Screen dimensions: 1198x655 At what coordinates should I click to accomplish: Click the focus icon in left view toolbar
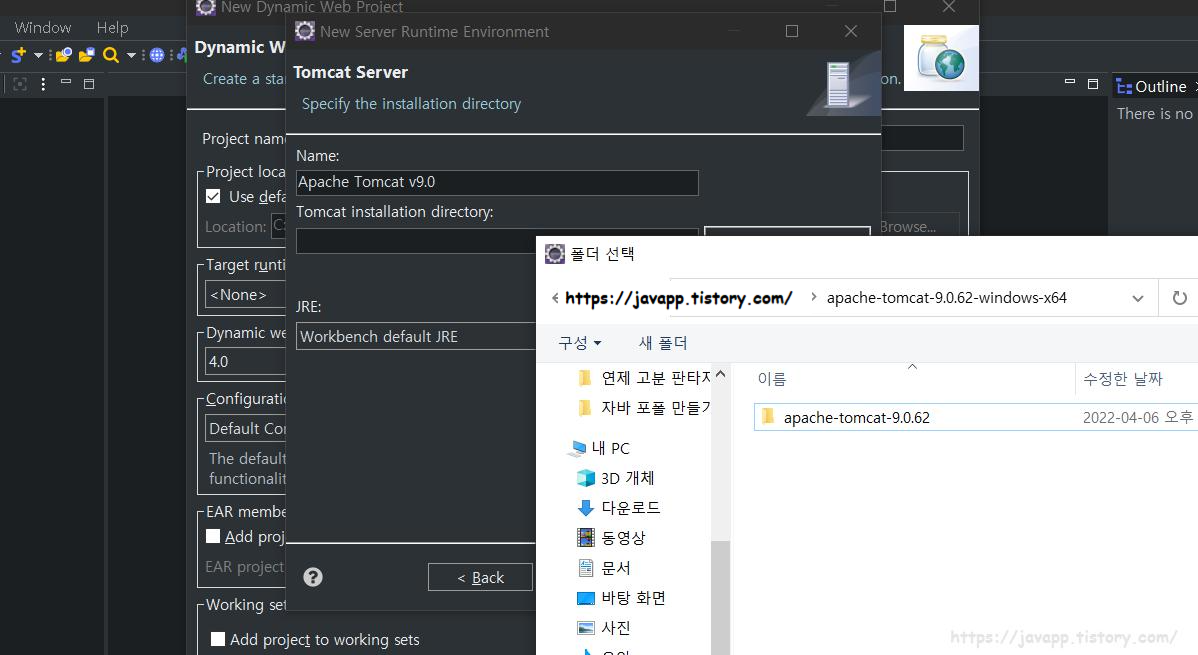[x=20, y=84]
